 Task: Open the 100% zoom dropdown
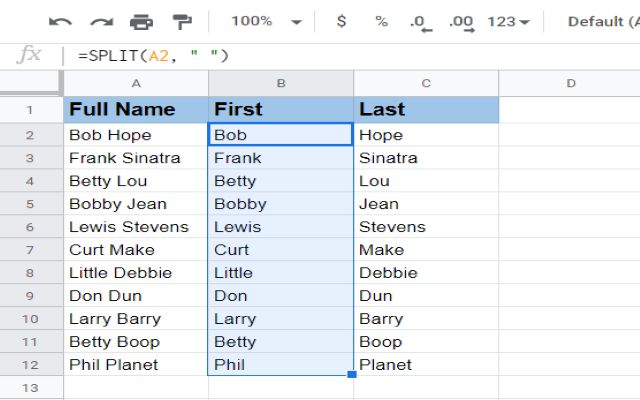266,21
